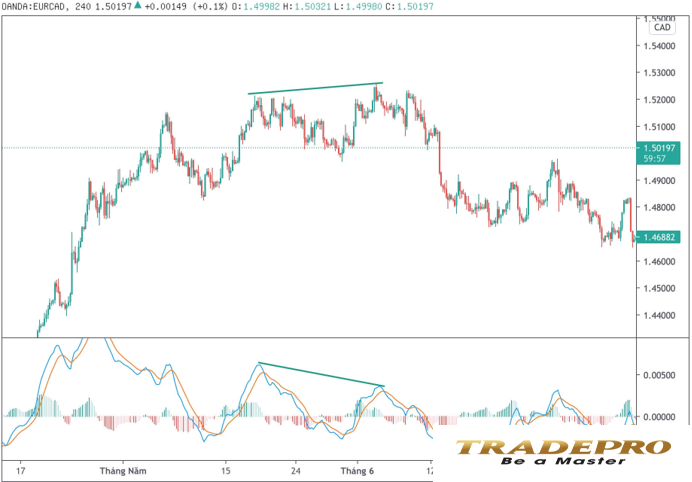Click the 0.00000 zero level on MACD scale

tap(659, 417)
